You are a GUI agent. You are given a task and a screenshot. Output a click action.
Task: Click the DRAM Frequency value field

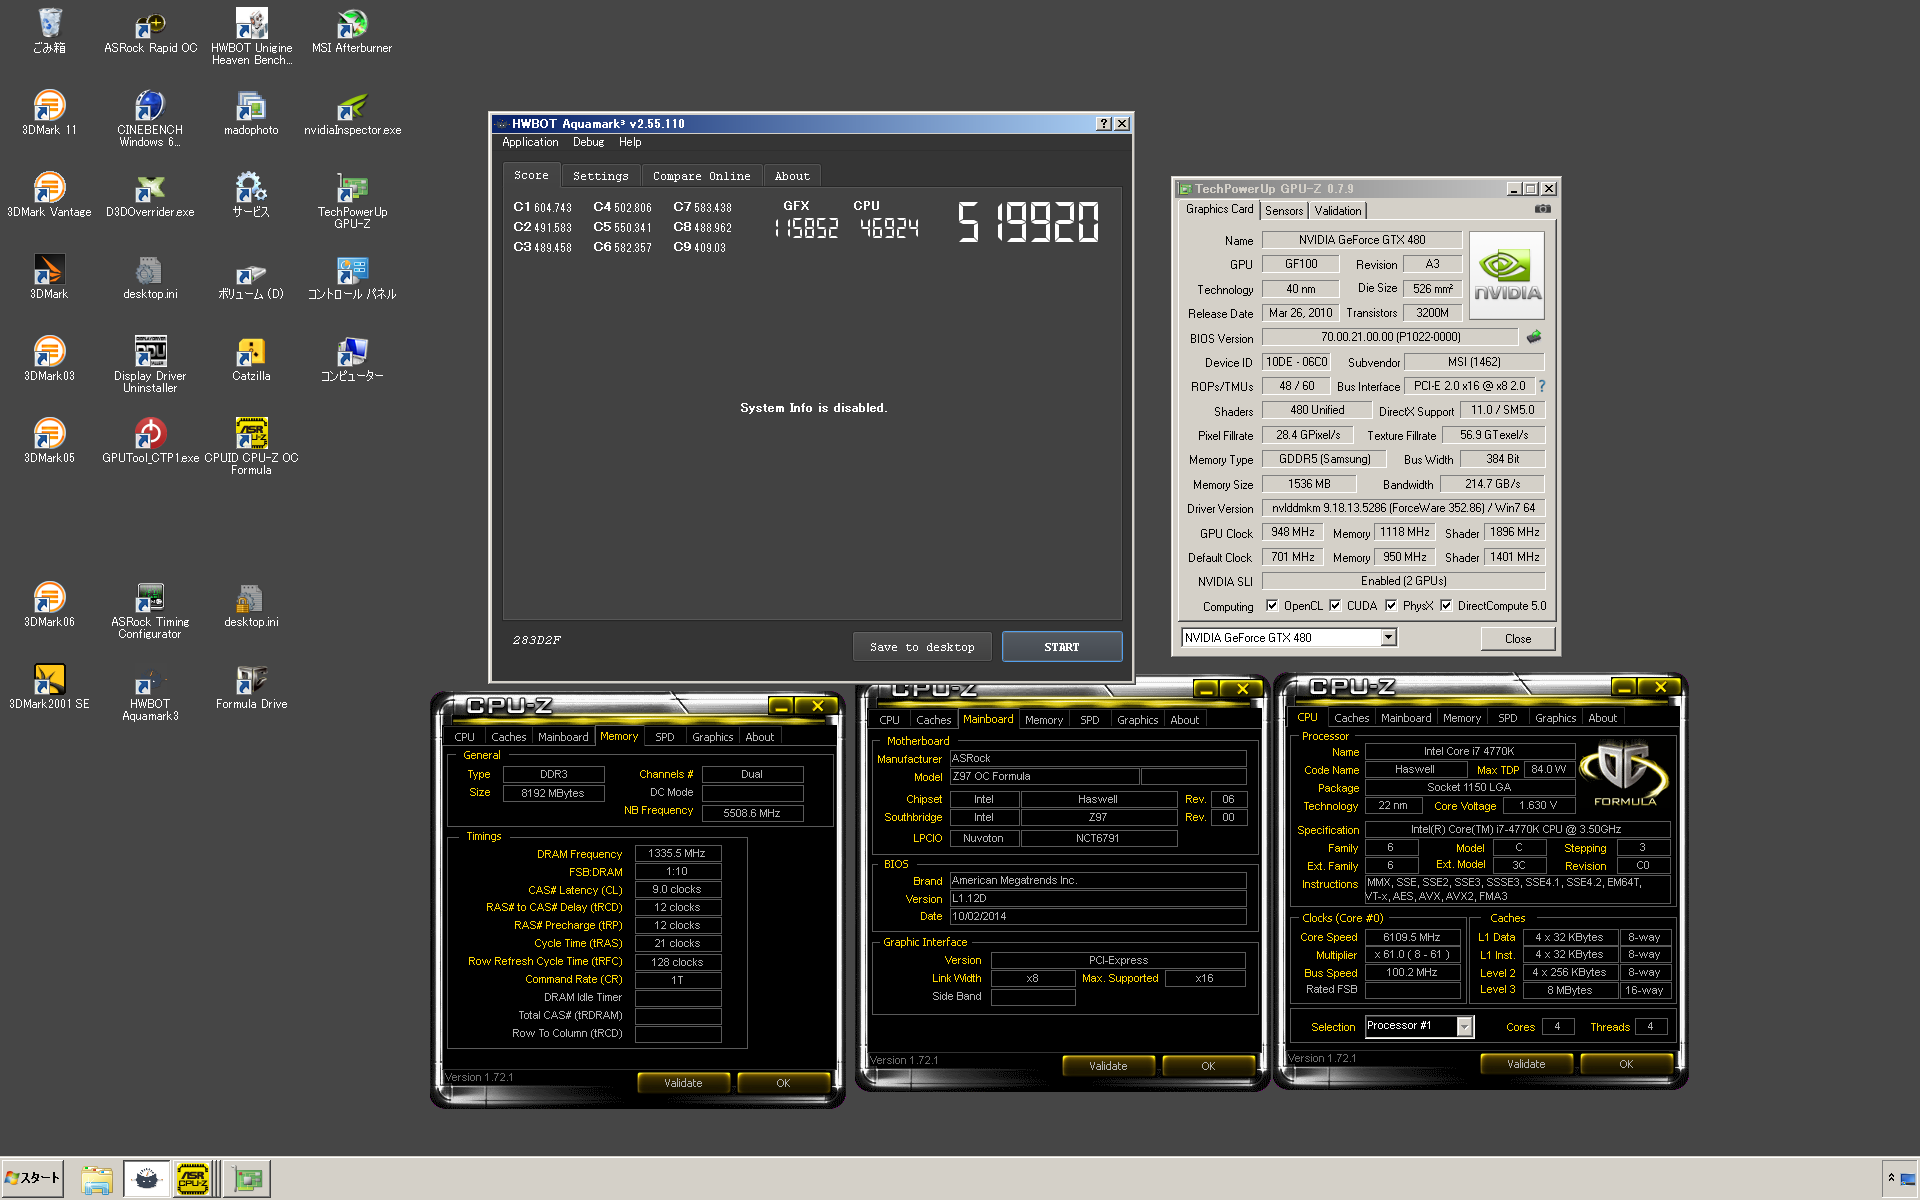pos(677,854)
